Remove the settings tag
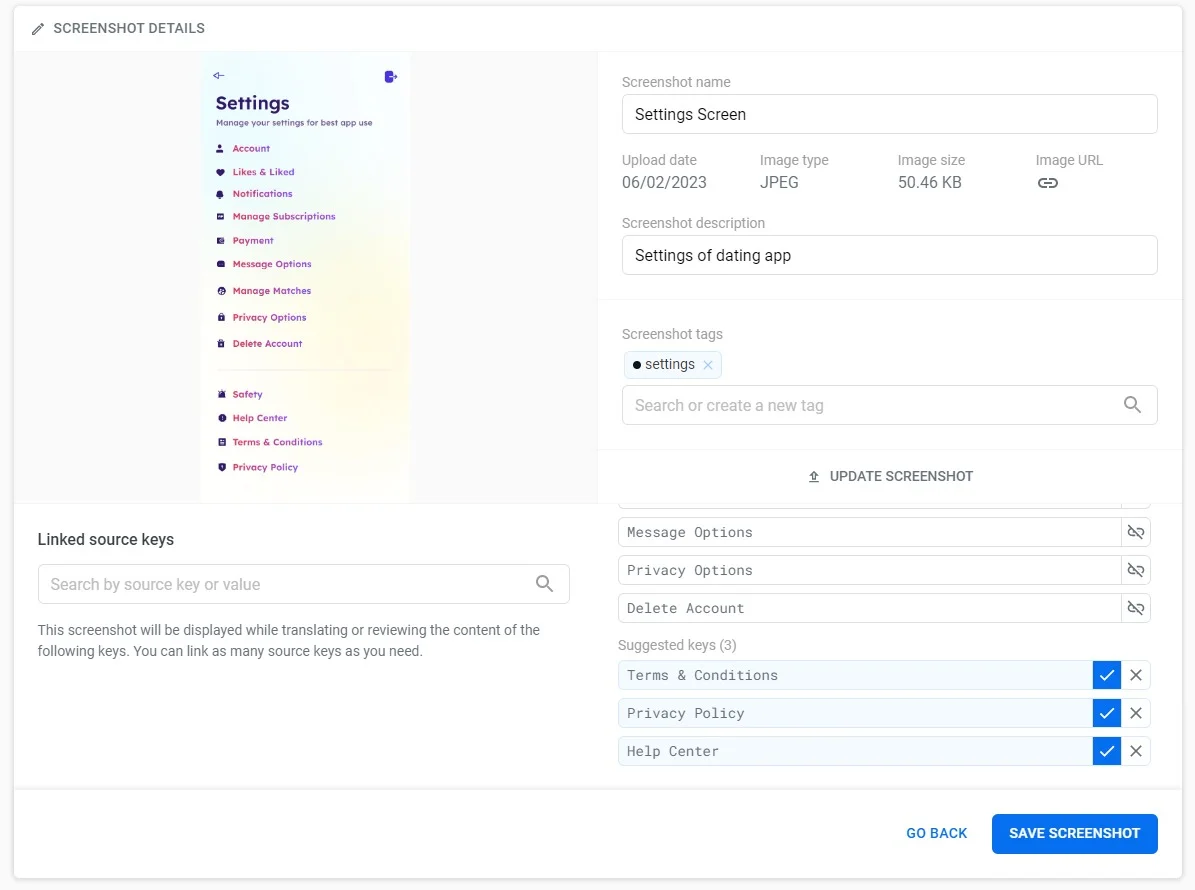The image size is (1195, 890). point(708,365)
